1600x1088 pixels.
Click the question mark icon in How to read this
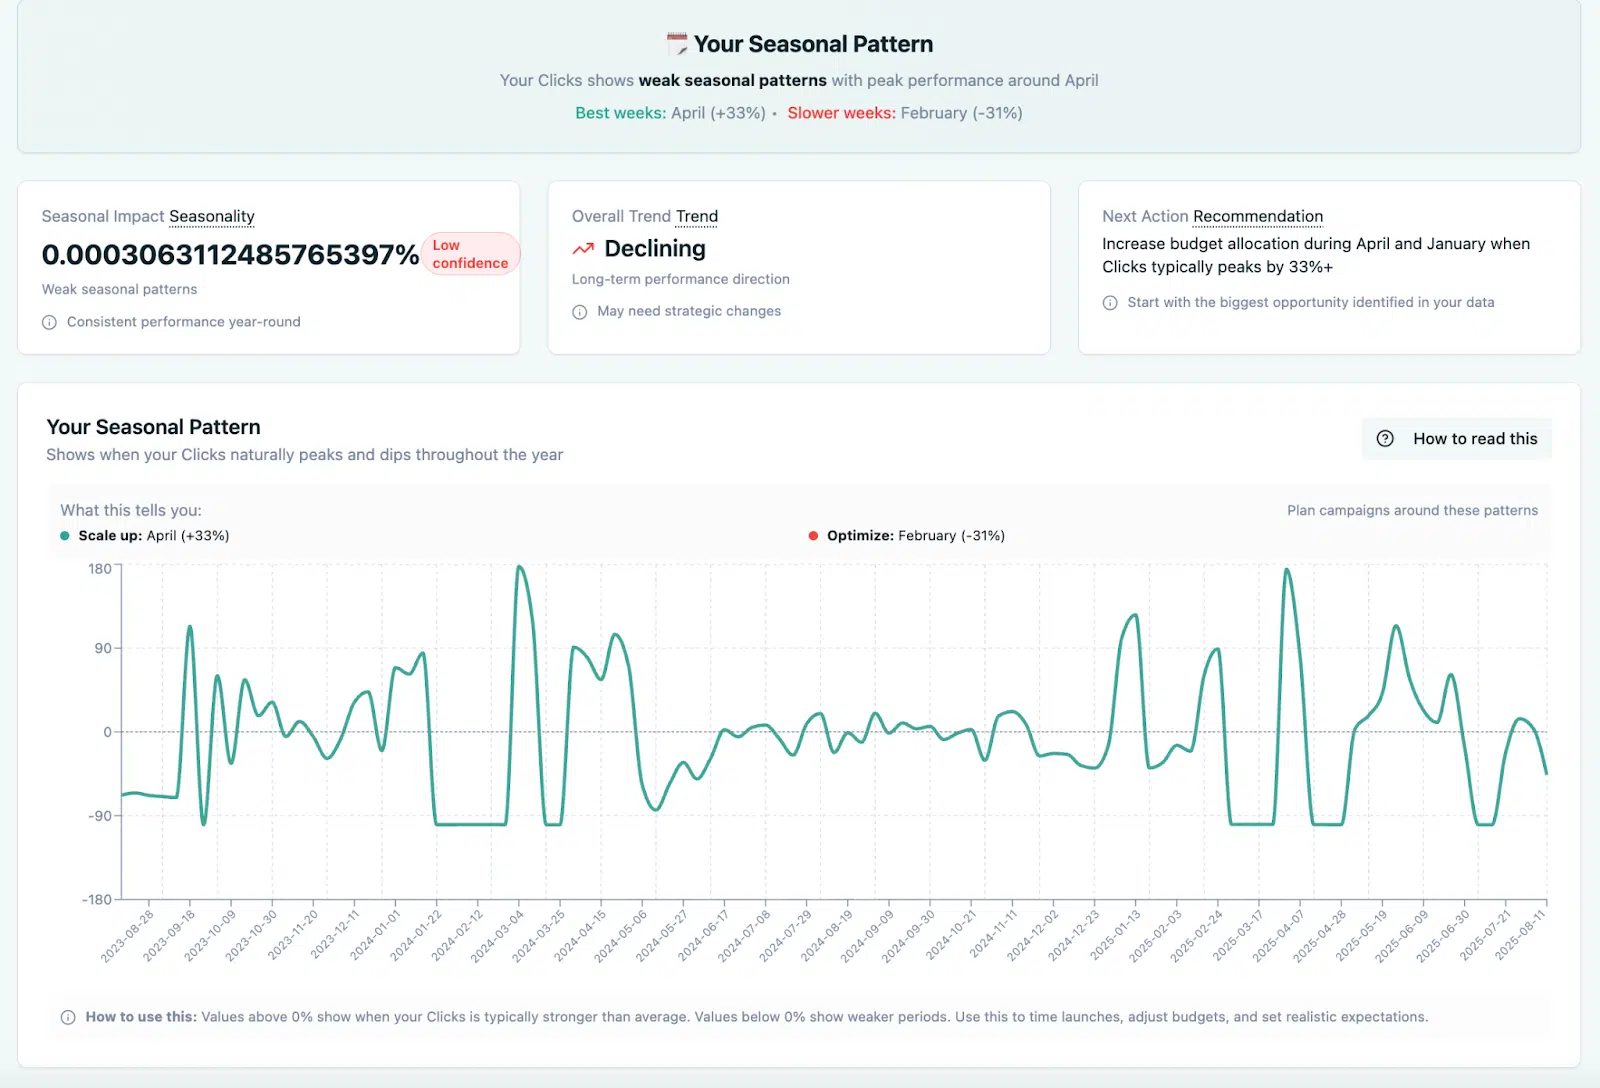(1385, 438)
